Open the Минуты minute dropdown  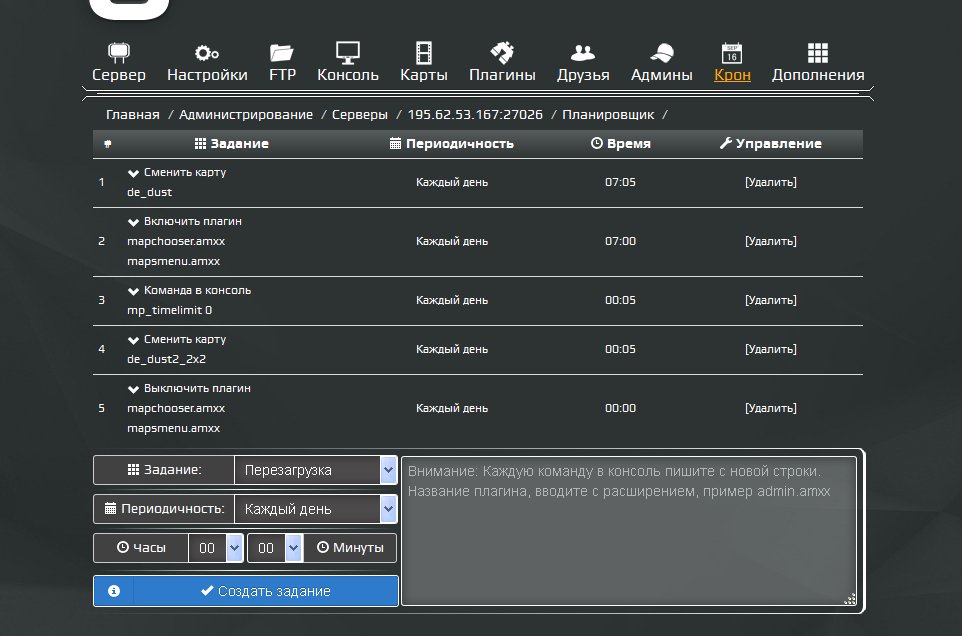coord(275,548)
